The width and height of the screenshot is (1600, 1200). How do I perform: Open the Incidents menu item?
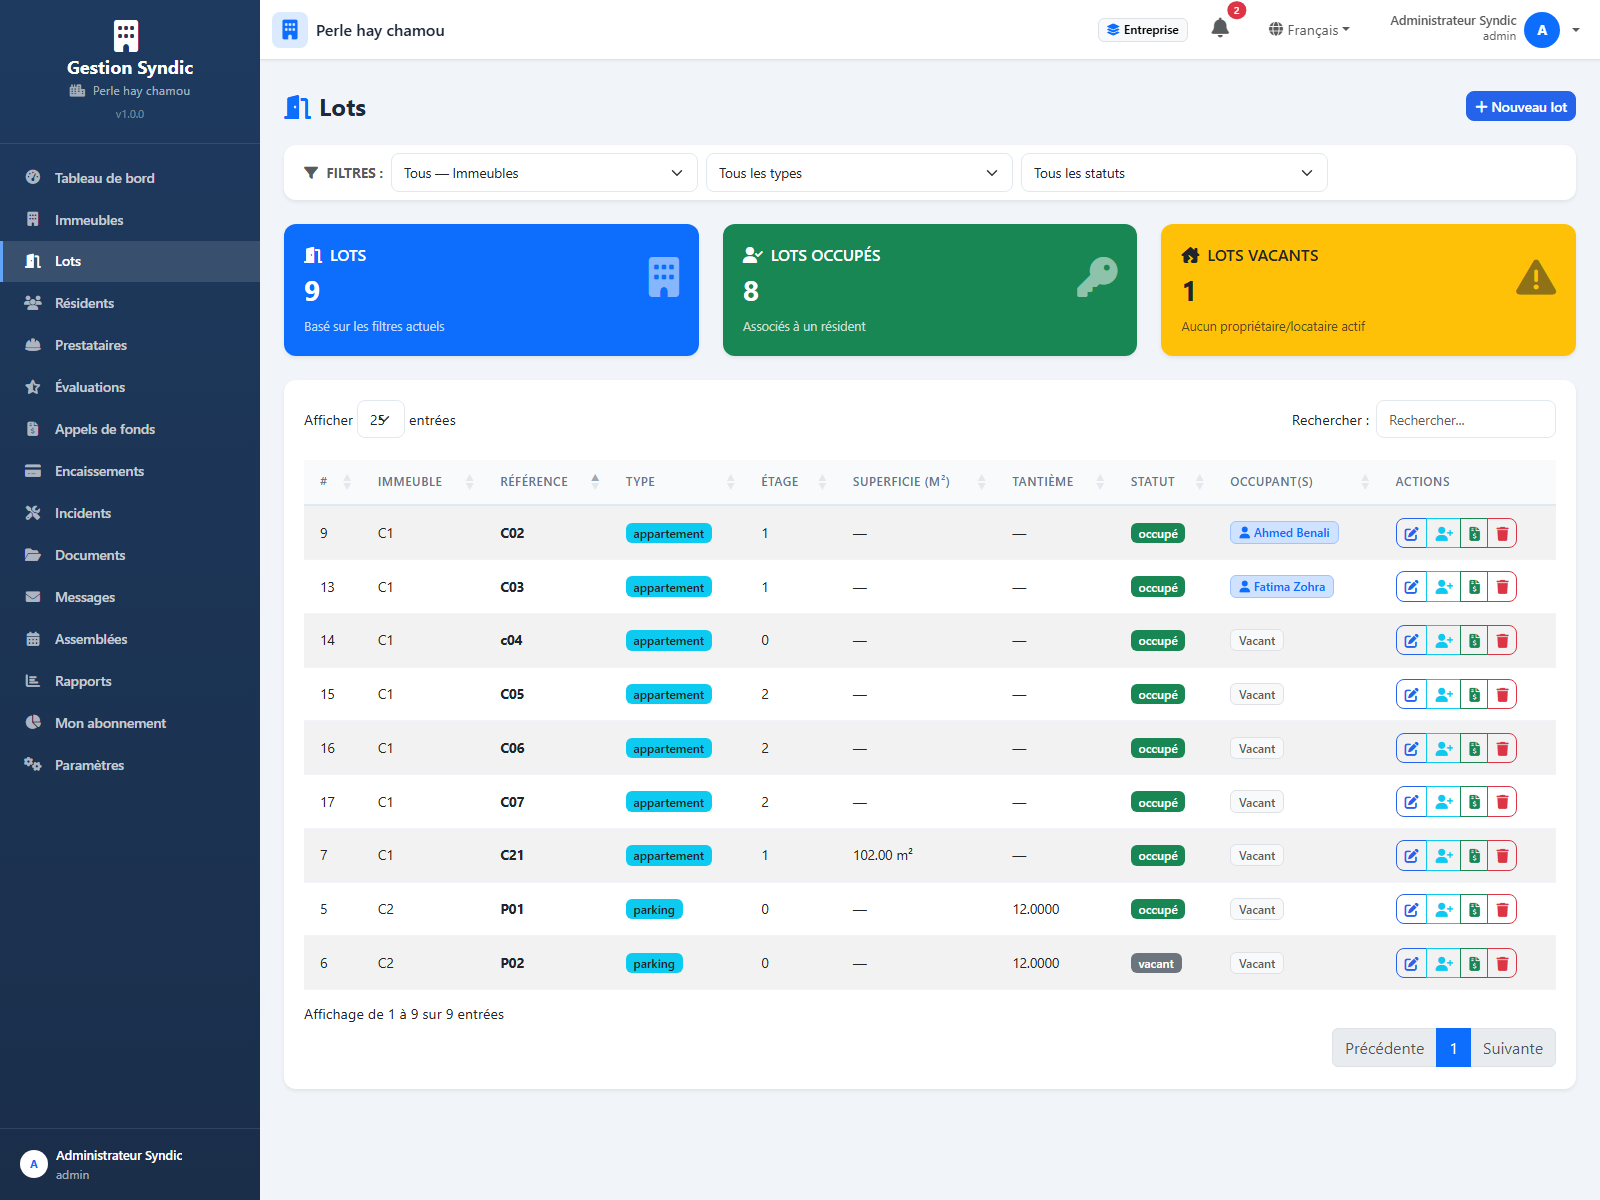point(130,513)
